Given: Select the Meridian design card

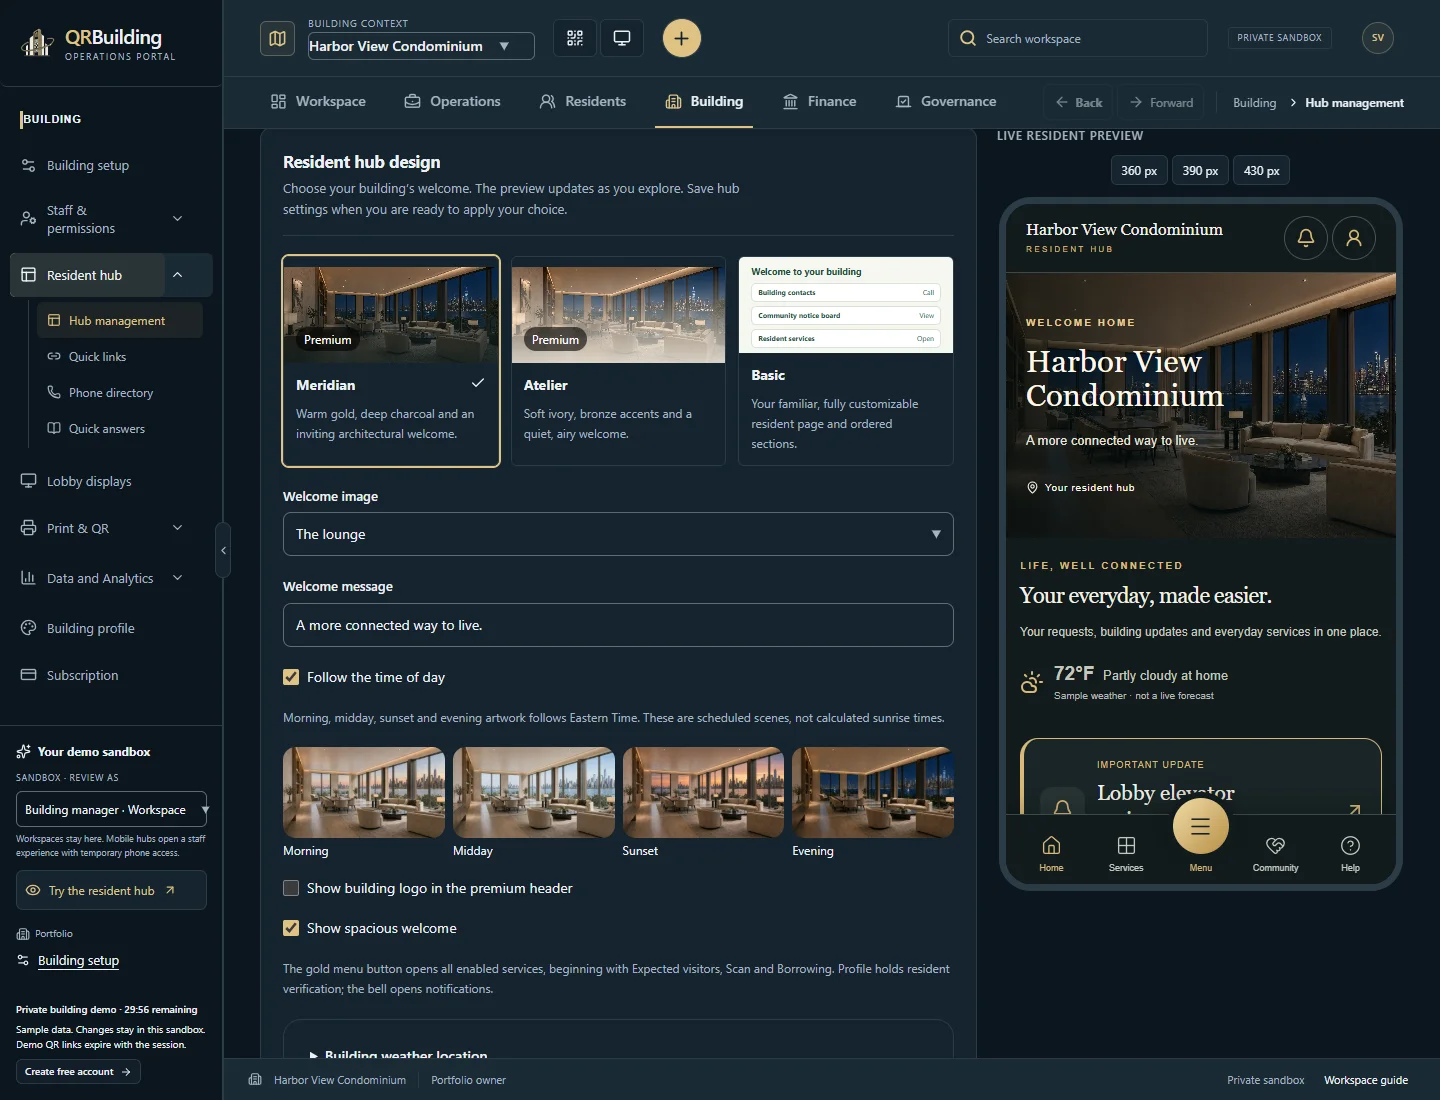Looking at the screenshot, I should click(391, 361).
